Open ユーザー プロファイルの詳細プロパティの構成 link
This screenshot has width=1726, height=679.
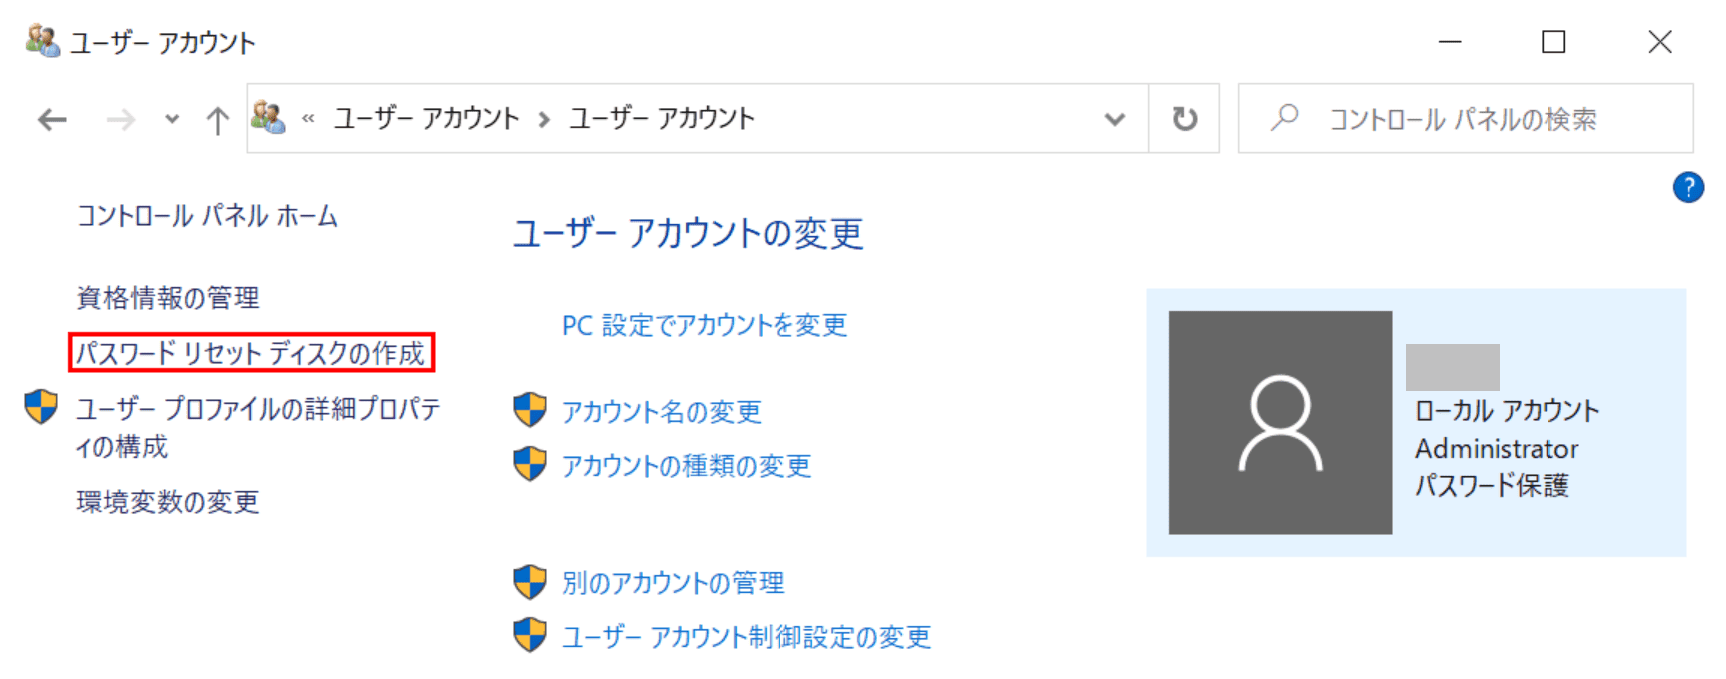258,427
